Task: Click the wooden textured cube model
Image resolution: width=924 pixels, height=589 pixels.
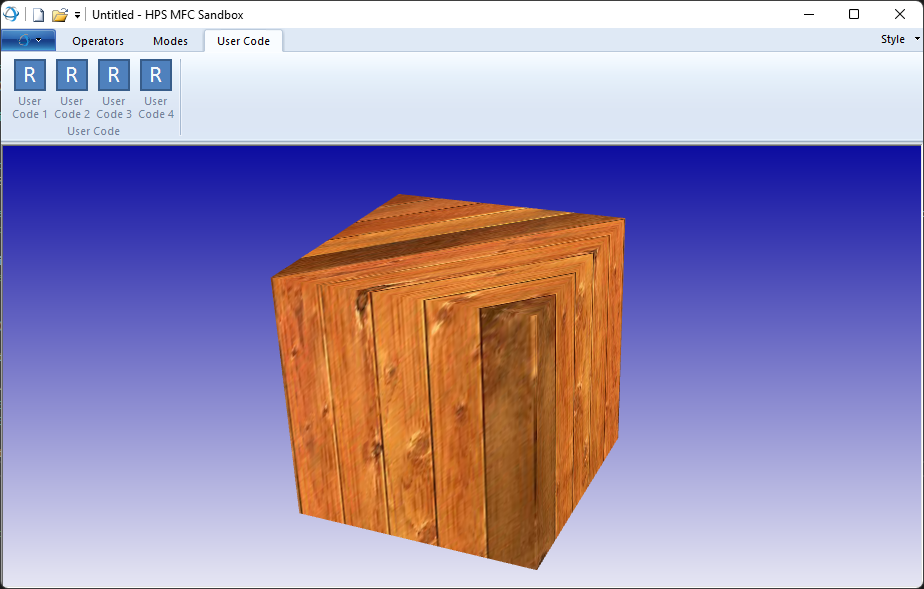Action: (x=450, y=380)
